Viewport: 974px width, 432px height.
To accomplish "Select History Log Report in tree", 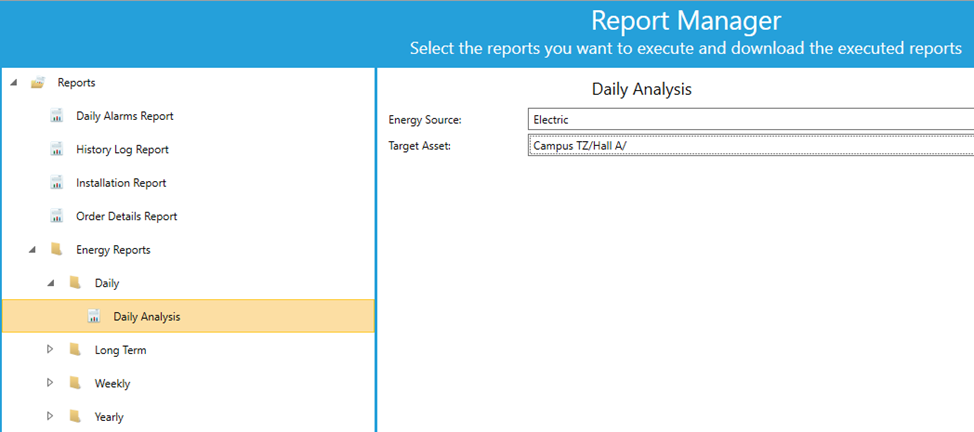I will (x=122, y=149).
